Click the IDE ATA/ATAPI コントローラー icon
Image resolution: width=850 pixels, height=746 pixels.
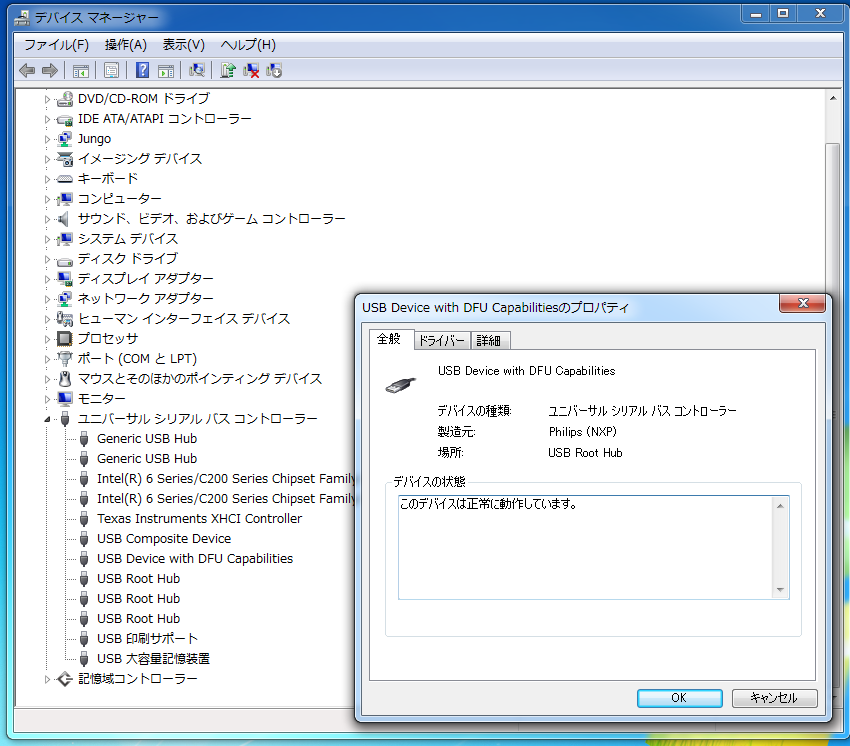(x=65, y=119)
